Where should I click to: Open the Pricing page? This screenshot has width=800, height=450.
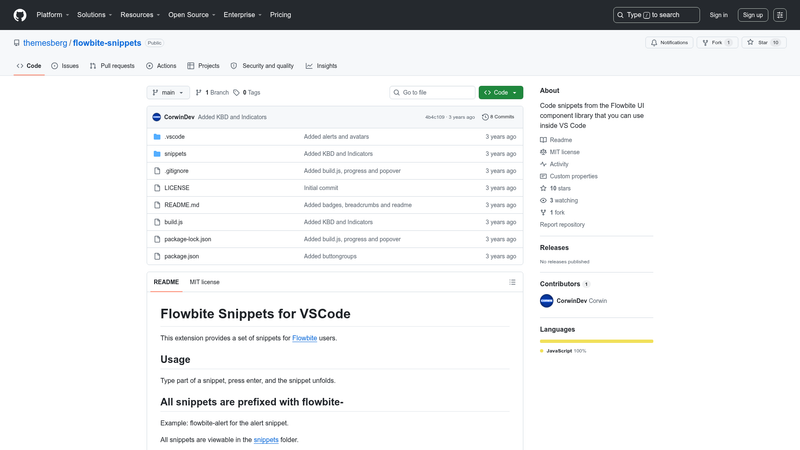[281, 15]
